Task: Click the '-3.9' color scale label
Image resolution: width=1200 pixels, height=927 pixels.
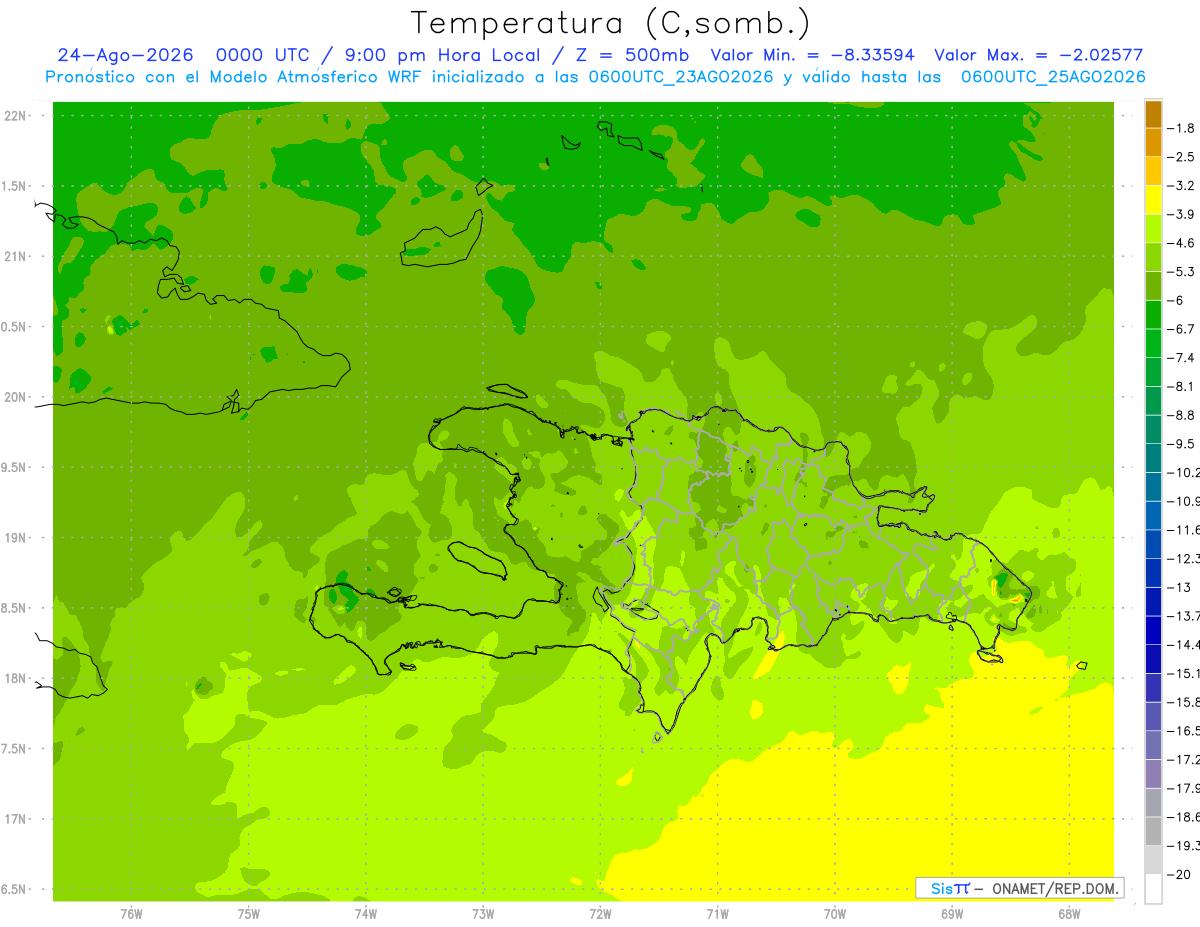Action: (x=1183, y=214)
